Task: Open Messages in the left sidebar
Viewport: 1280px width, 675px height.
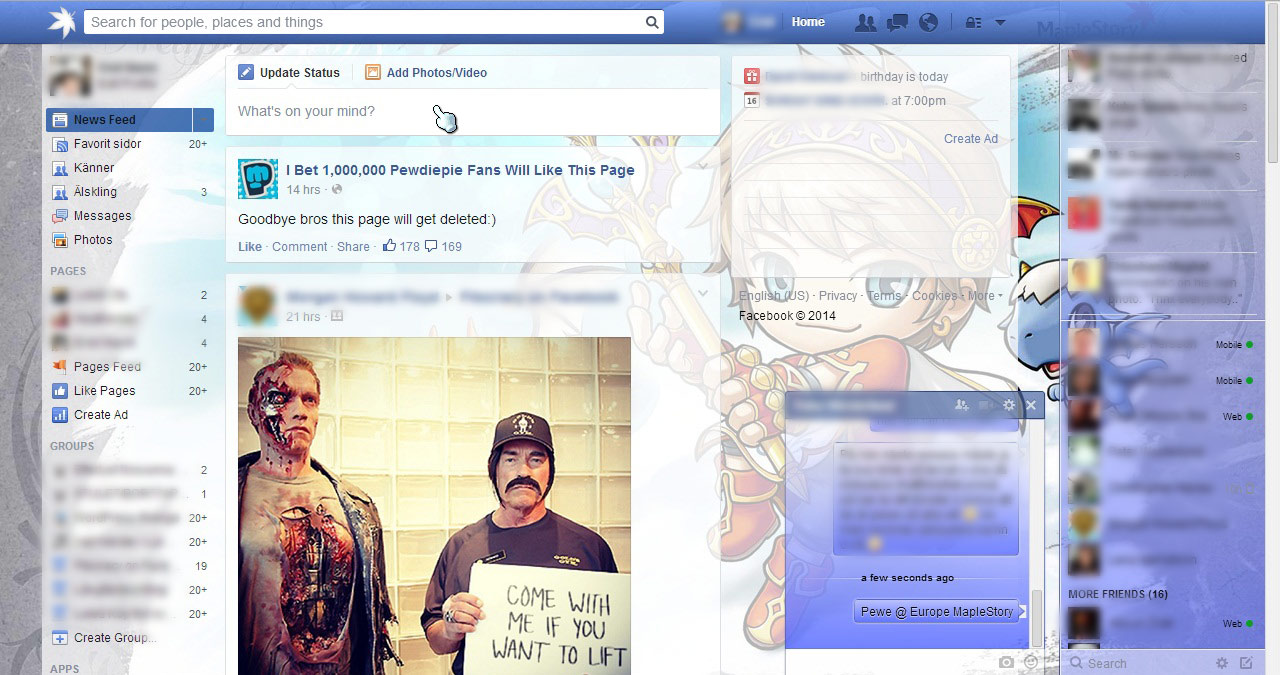Action: tap(102, 216)
